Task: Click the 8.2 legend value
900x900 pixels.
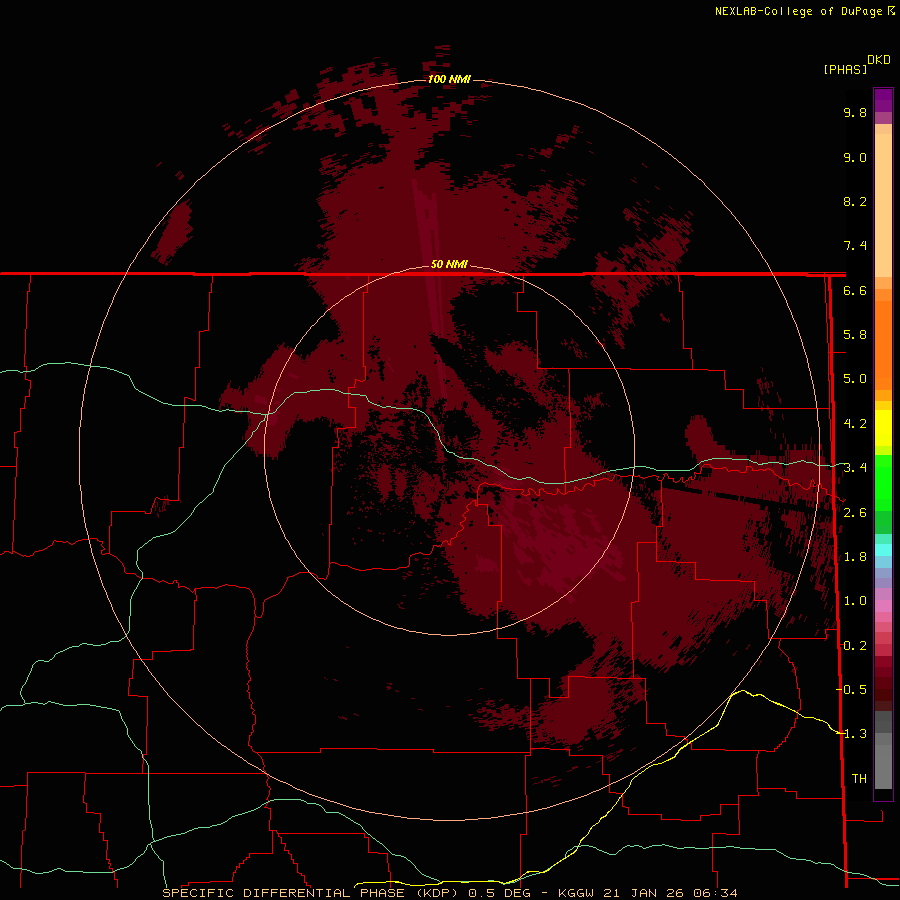Action: point(855,201)
